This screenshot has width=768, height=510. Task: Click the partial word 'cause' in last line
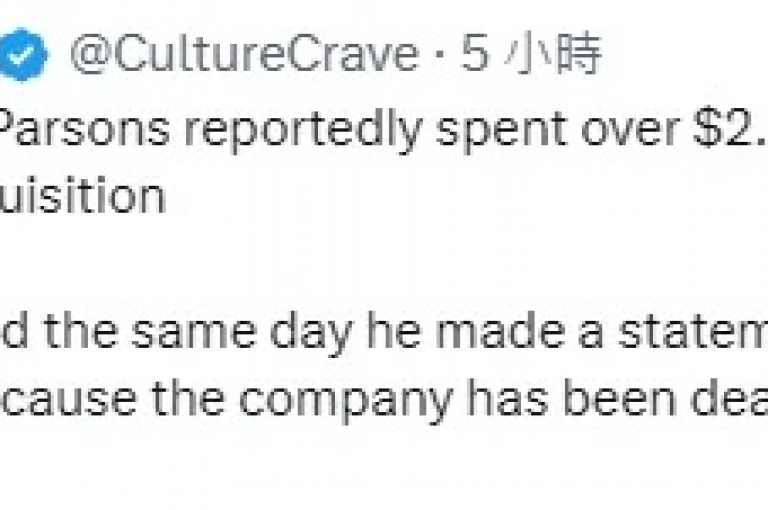tap(69, 401)
